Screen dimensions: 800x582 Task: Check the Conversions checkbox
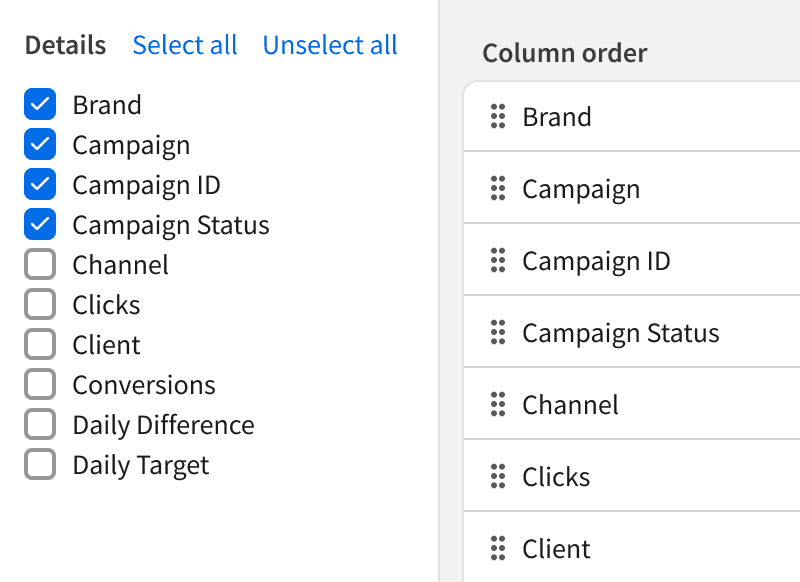click(40, 385)
